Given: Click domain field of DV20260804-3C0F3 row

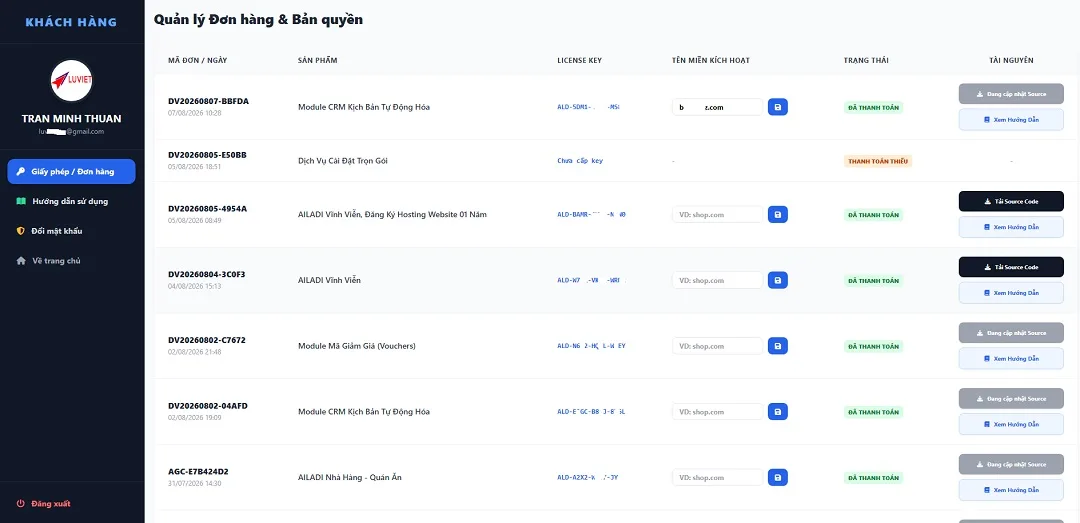Looking at the screenshot, I should pyautogui.click(x=718, y=280).
